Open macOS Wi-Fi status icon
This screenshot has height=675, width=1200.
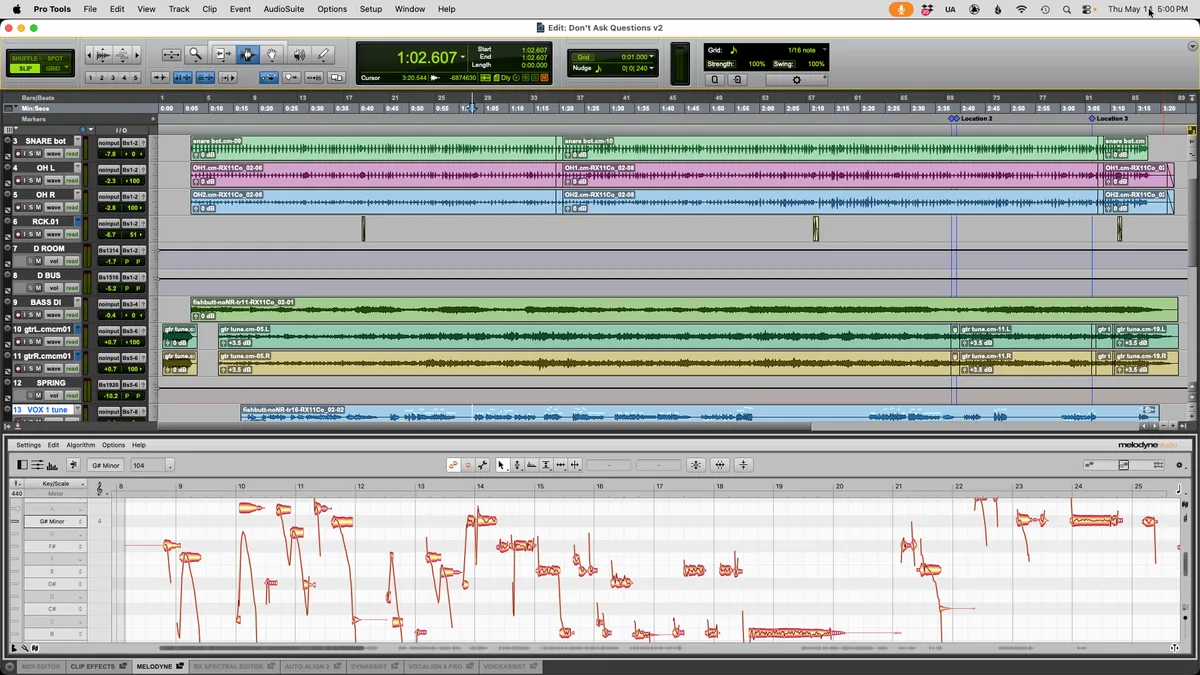[1021, 9]
